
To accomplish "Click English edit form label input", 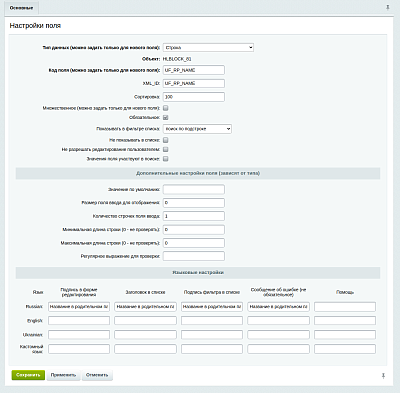I will click(x=79, y=321).
